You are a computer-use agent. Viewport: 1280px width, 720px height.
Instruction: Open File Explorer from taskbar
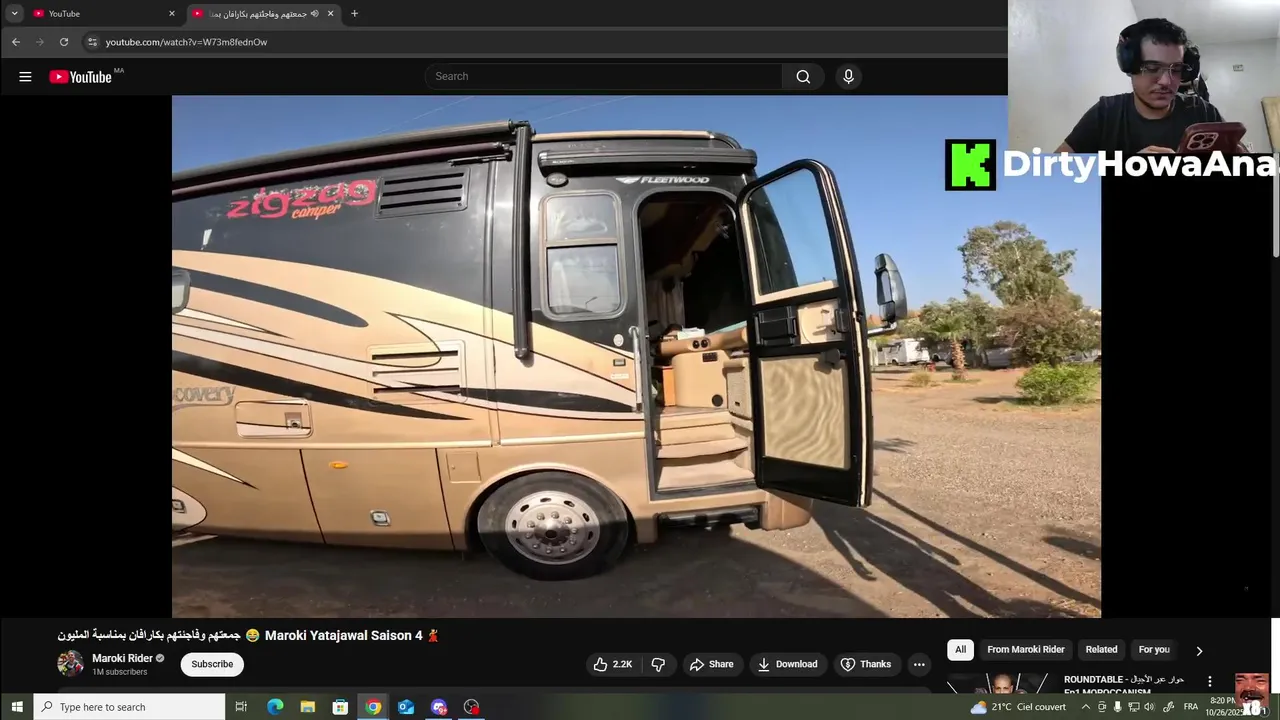pos(308,707)
